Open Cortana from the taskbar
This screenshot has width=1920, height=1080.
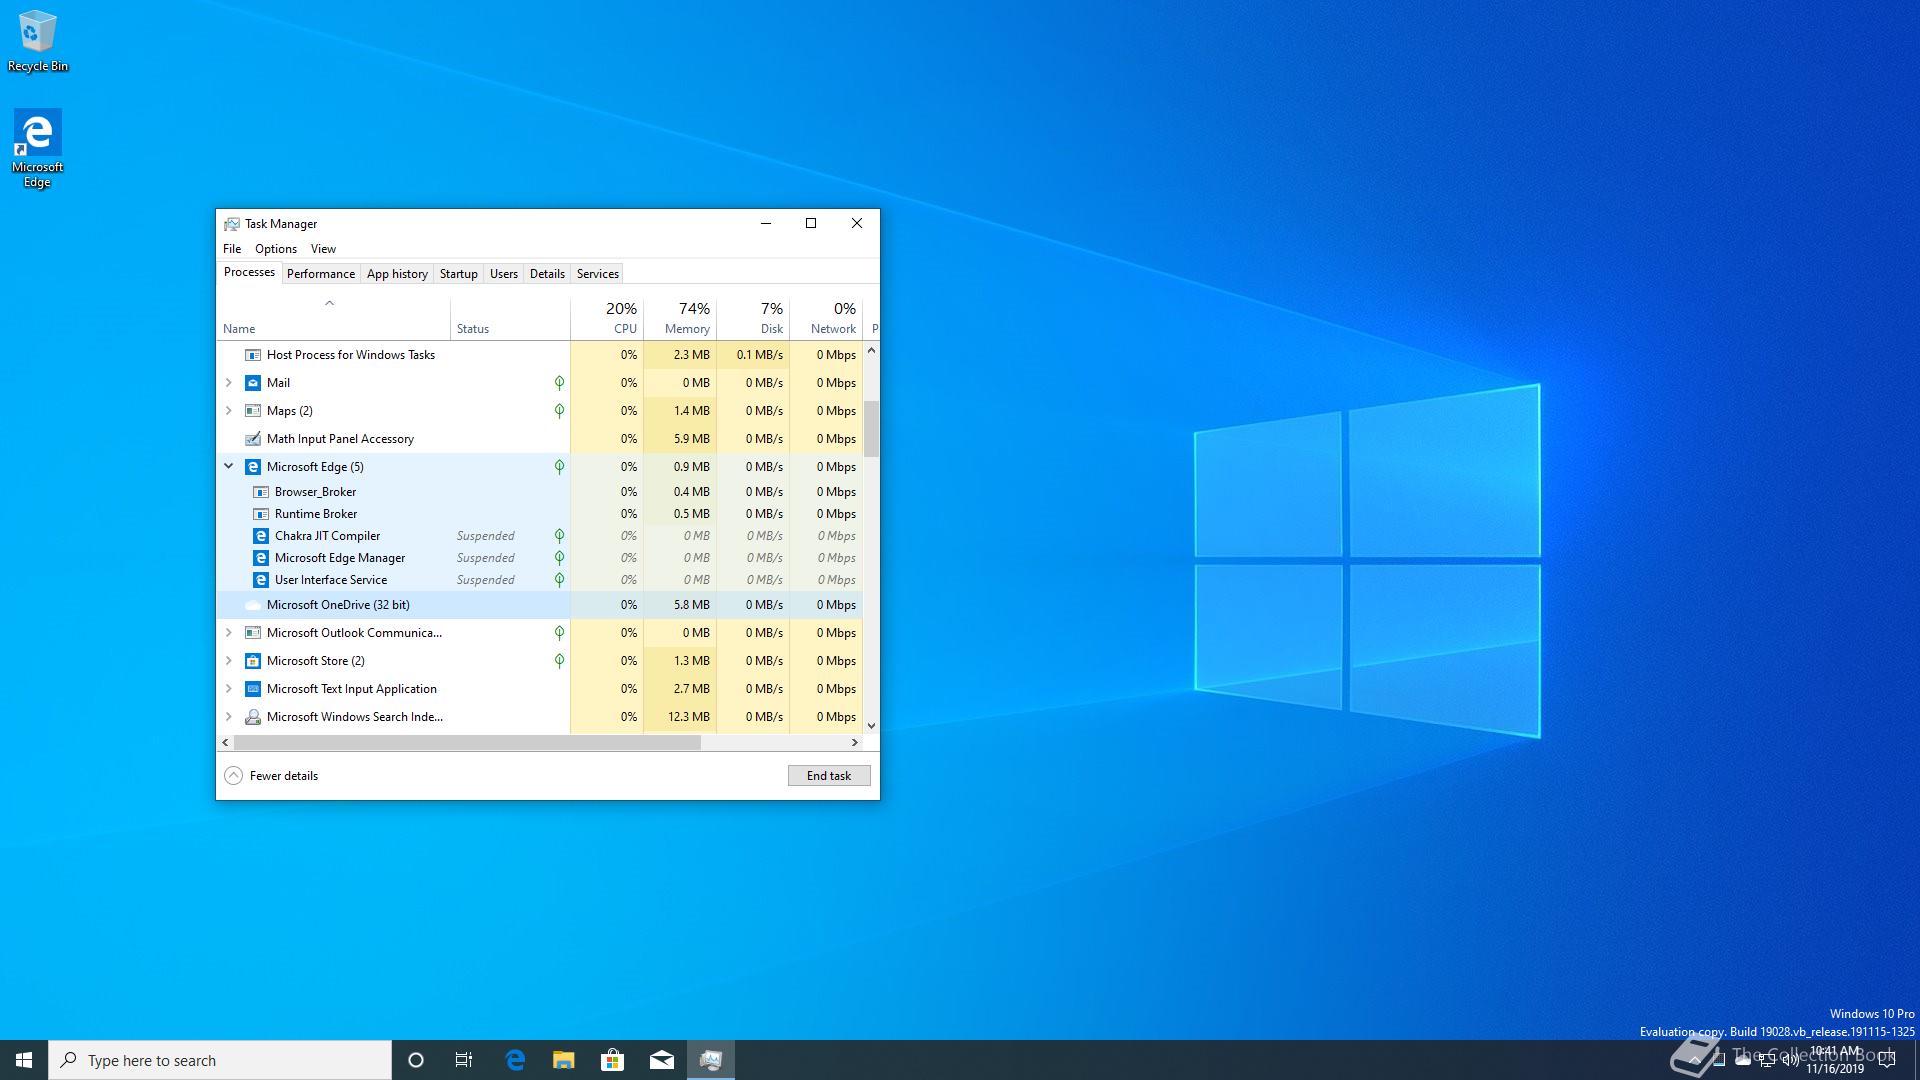click(x=416, y=1060)
